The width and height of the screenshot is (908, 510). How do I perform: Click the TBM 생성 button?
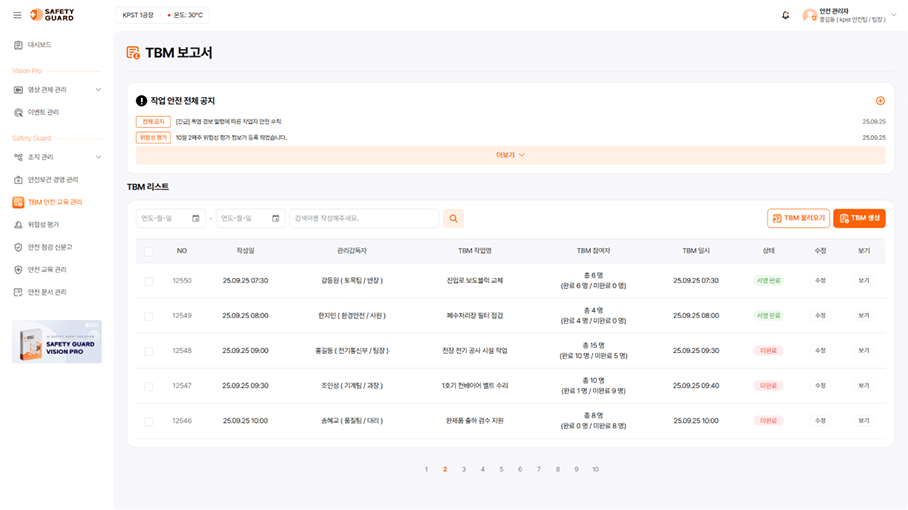point(859,218)
